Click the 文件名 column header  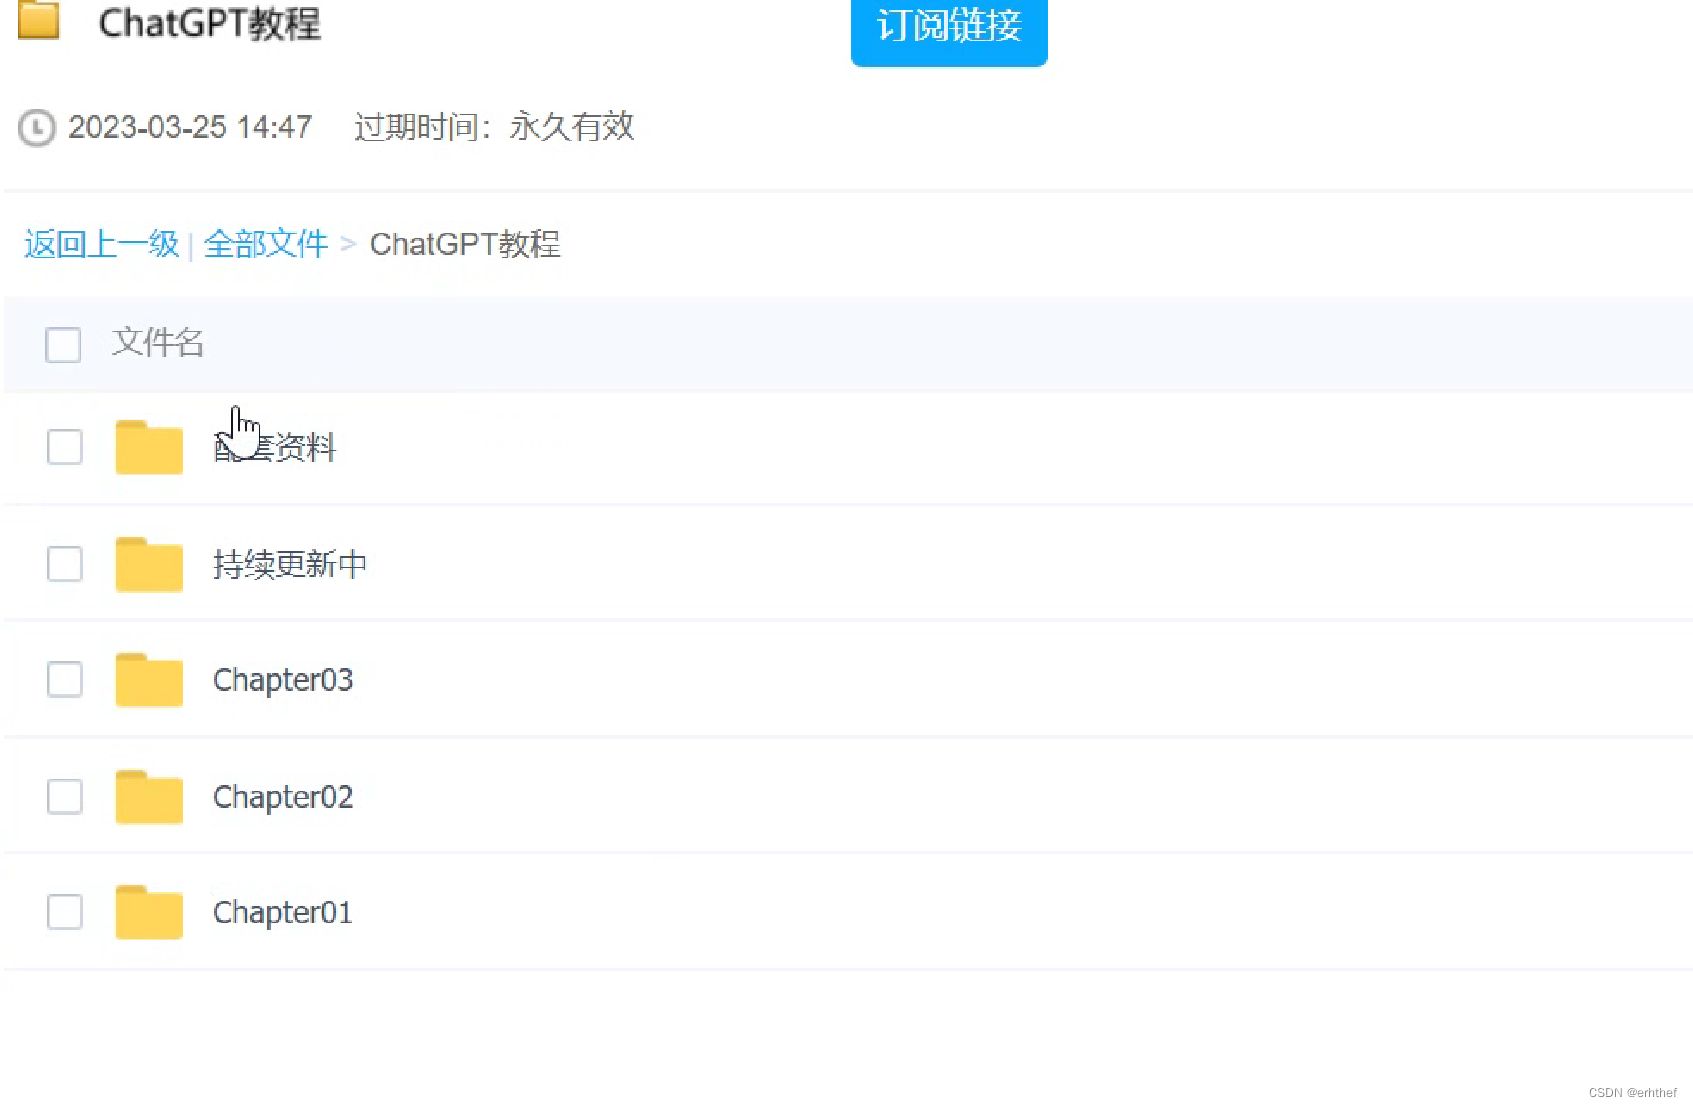click(156, 344)
